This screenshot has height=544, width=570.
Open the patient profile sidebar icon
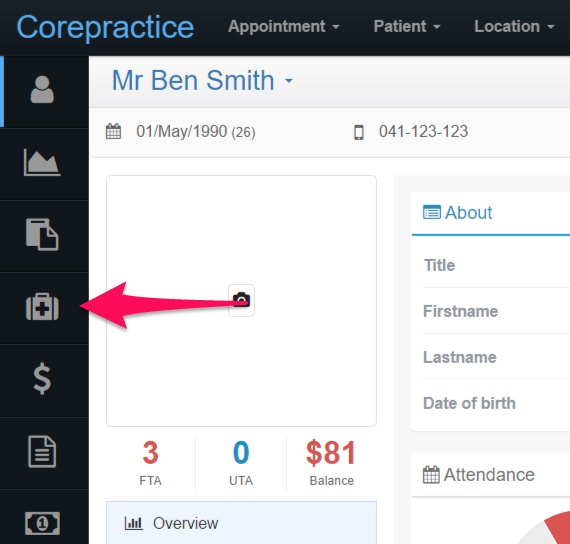pyautogui.click(x=42, y=89)
